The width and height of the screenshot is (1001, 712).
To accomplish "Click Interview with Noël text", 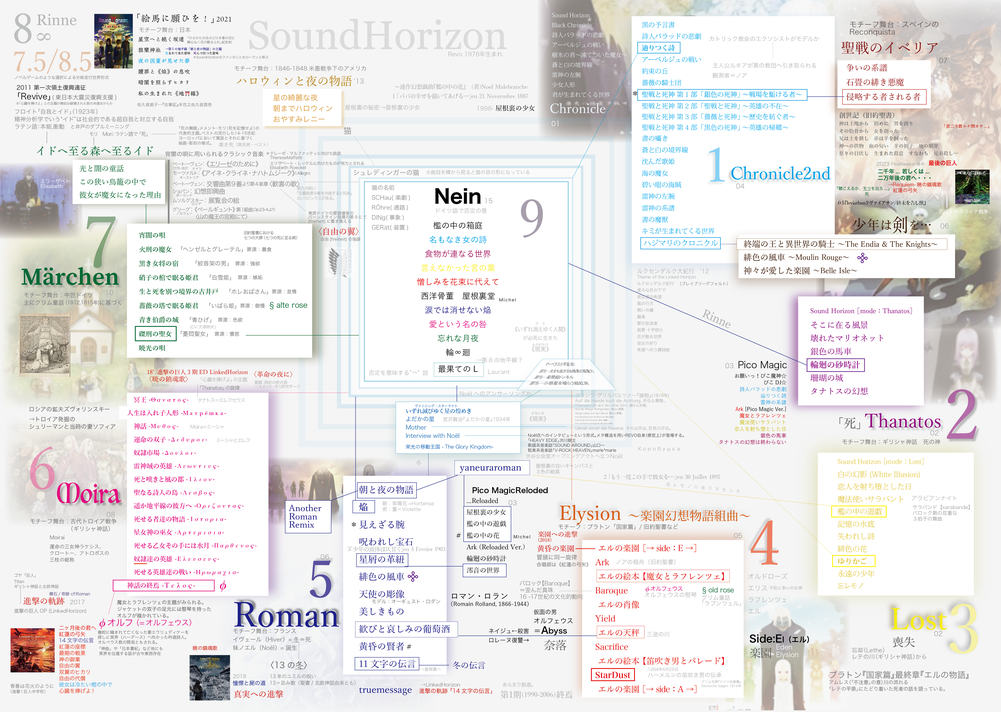I will pos(432,436).
